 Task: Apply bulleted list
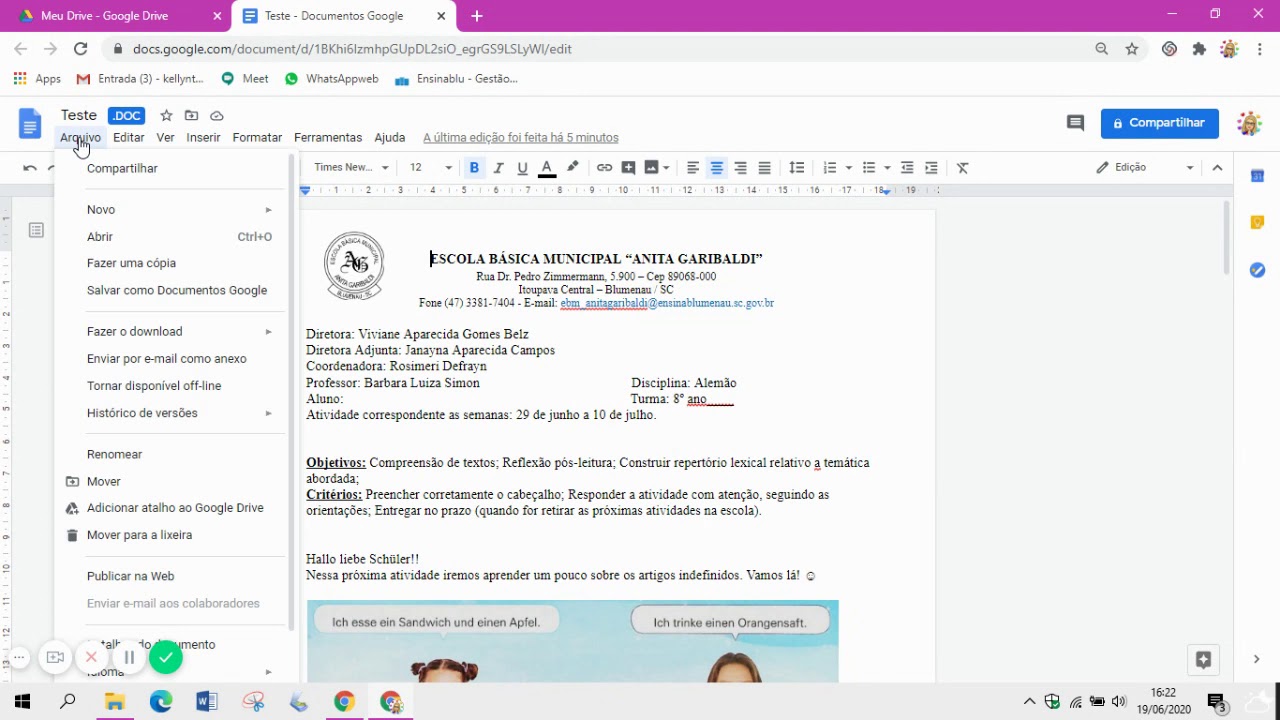869,168
